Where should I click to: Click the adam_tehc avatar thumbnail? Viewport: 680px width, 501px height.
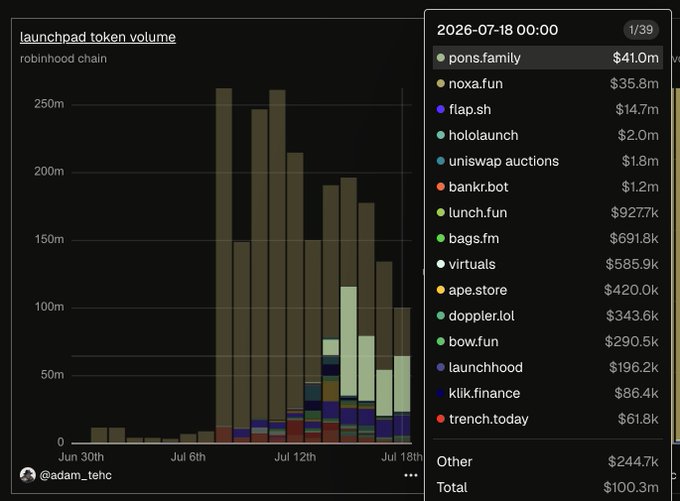[28, 475]
